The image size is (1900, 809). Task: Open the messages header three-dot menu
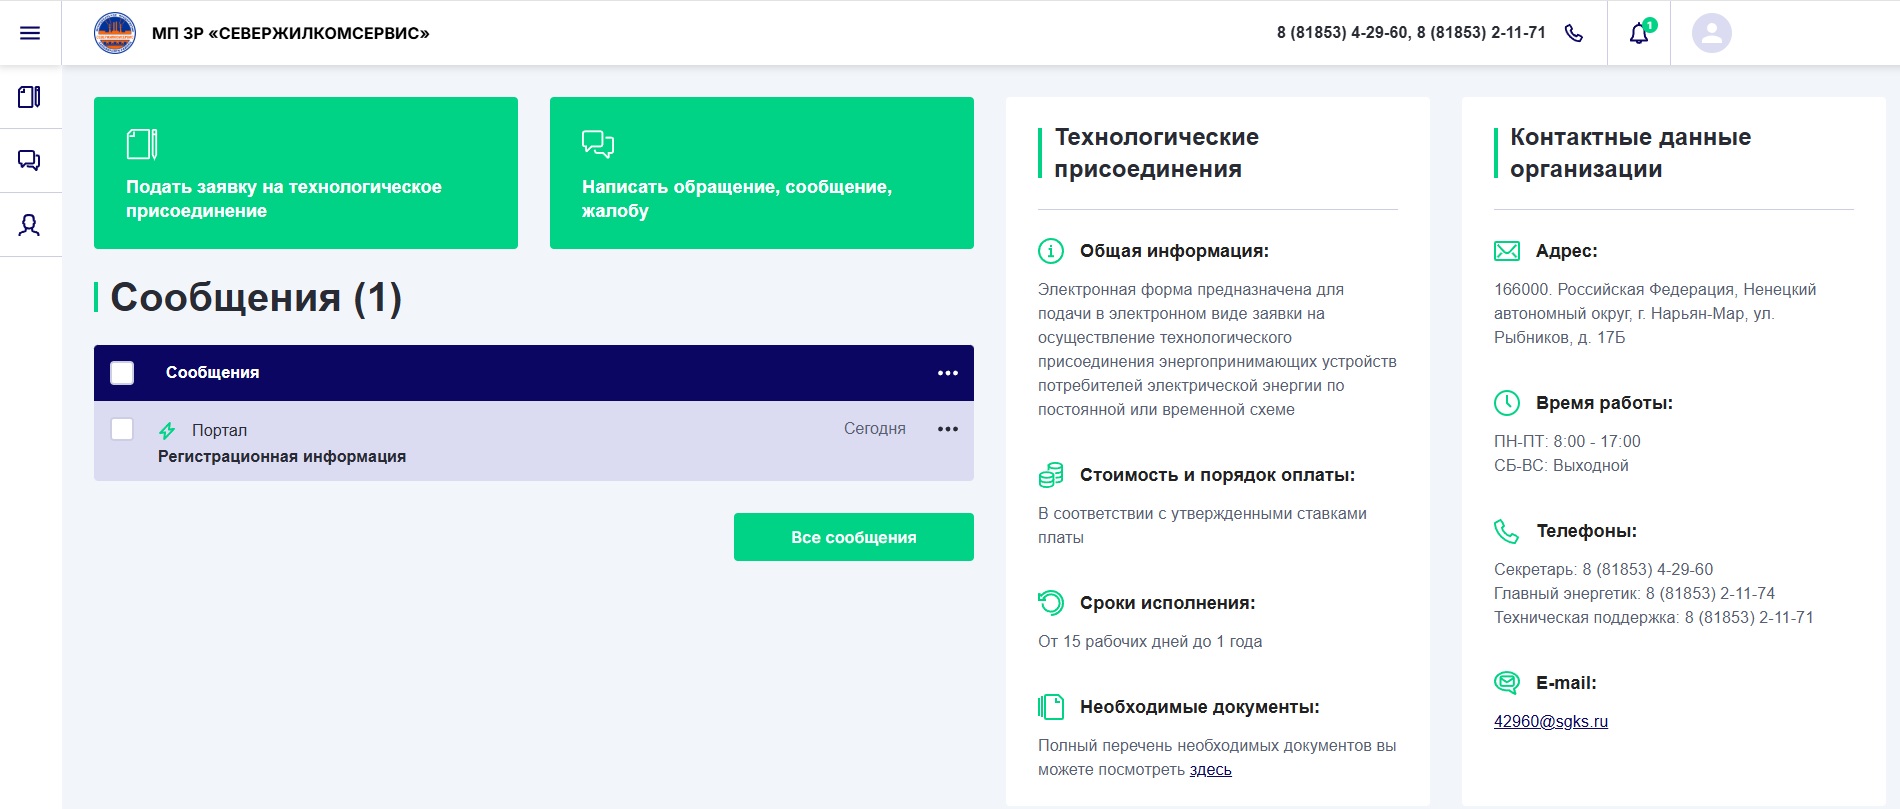947,373
